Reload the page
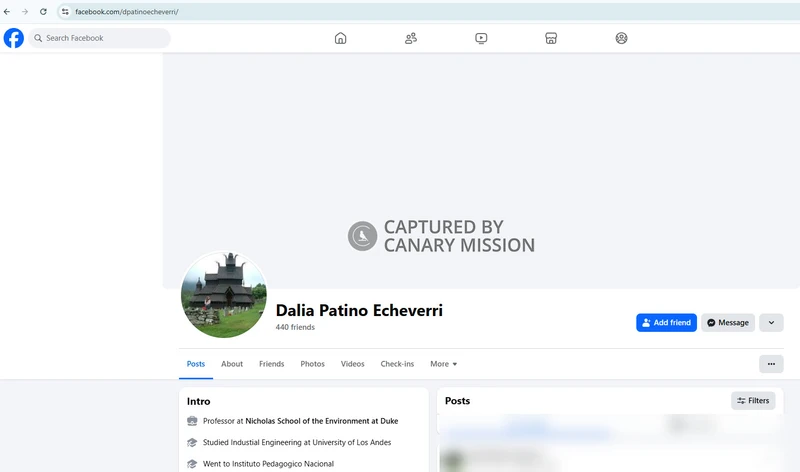The width and height of the screenshot is (800, 472). [x=43, y=12]
